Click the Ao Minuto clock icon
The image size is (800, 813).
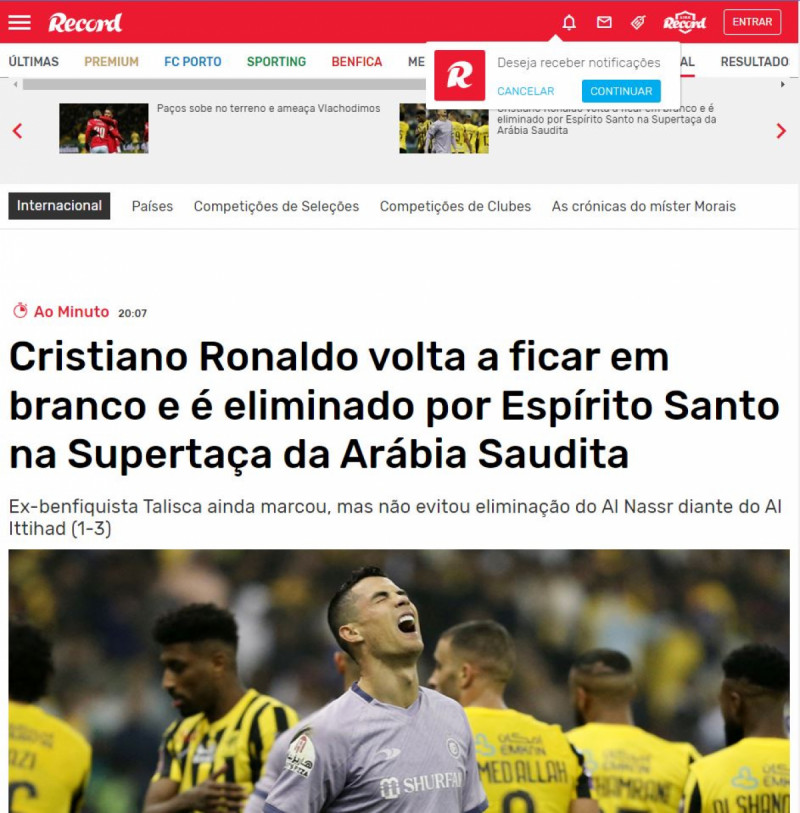click(20, 310)
